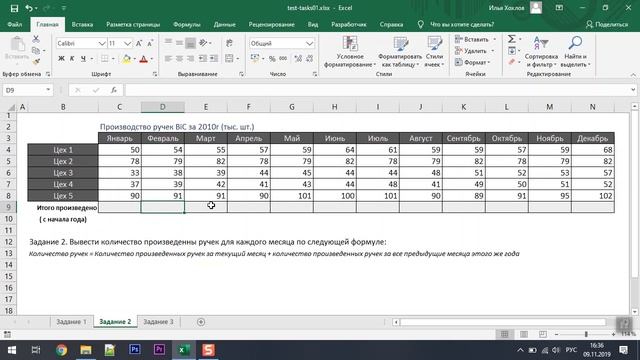Image resolution: width=640 pixels, height=360 pixels.
Task: Open the borders dropdown arrow
Action: click(x=113, y=59)
